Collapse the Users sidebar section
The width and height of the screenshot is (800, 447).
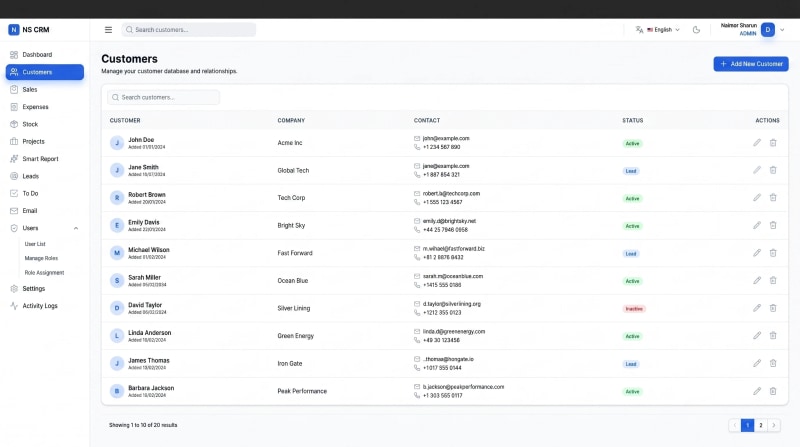click(76, 228)
